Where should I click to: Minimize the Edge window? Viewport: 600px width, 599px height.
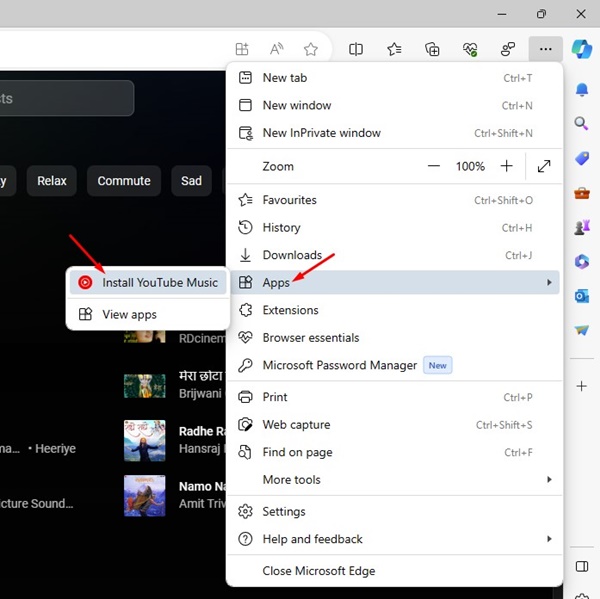pos(502,14)
